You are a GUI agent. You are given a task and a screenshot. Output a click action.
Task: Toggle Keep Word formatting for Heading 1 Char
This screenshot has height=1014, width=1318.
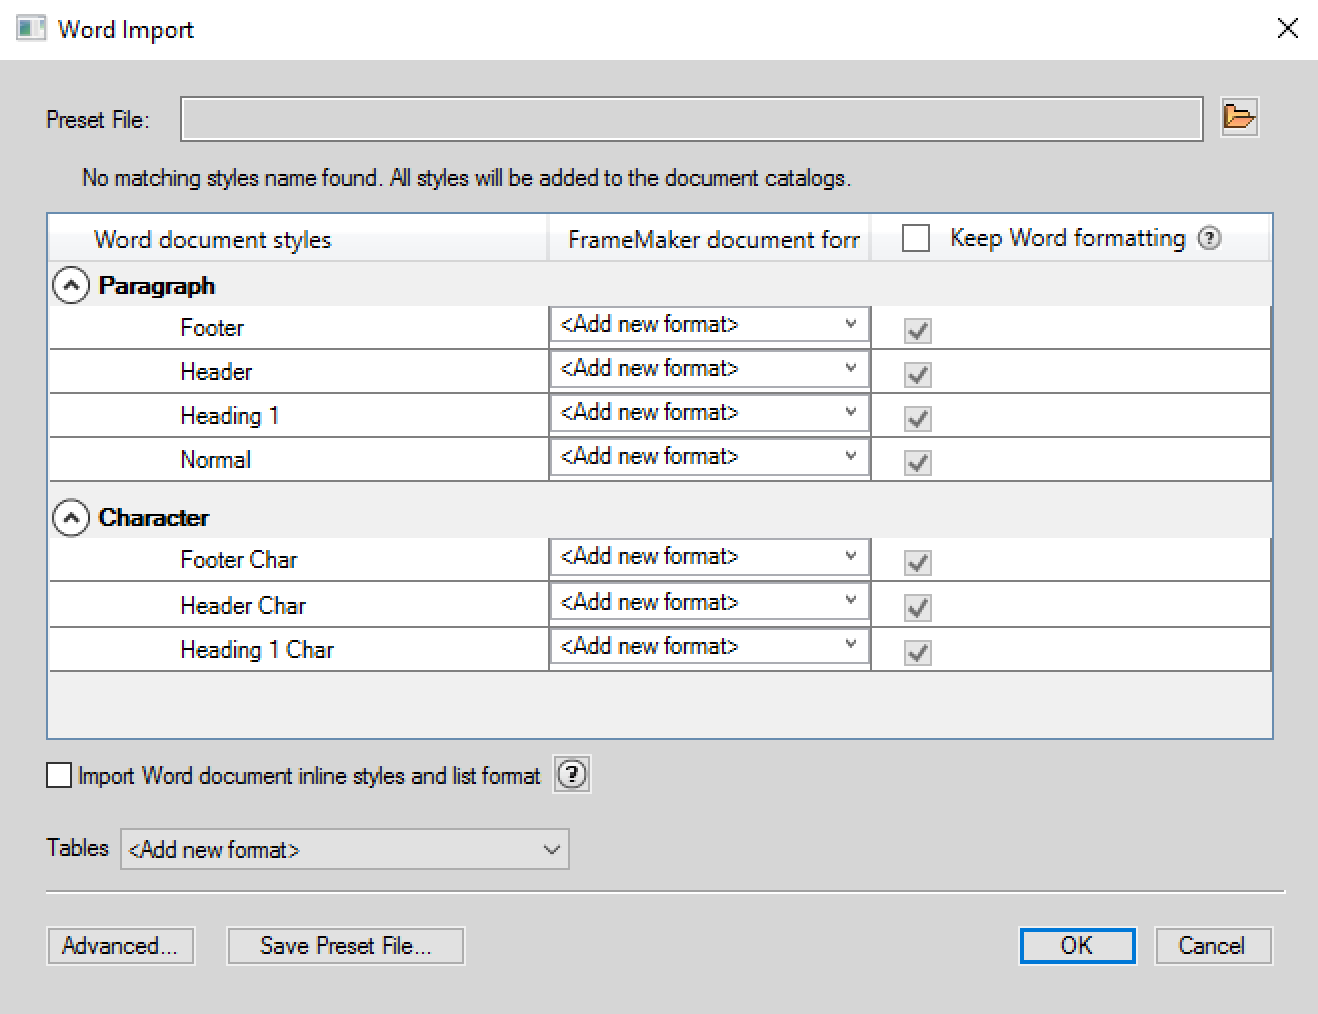tap(918, 651)
